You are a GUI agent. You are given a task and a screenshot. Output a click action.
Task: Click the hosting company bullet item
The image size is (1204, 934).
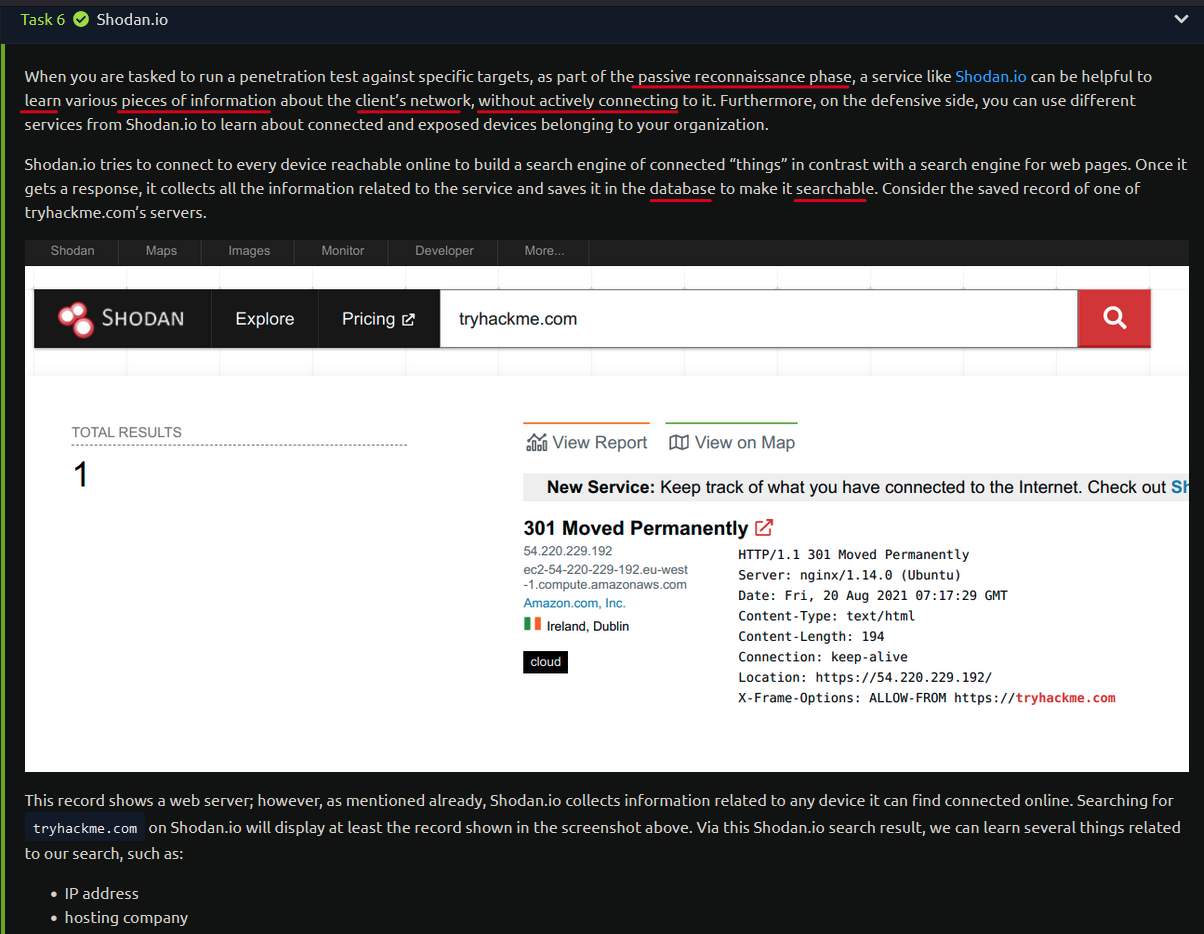(x=126, y=917)
